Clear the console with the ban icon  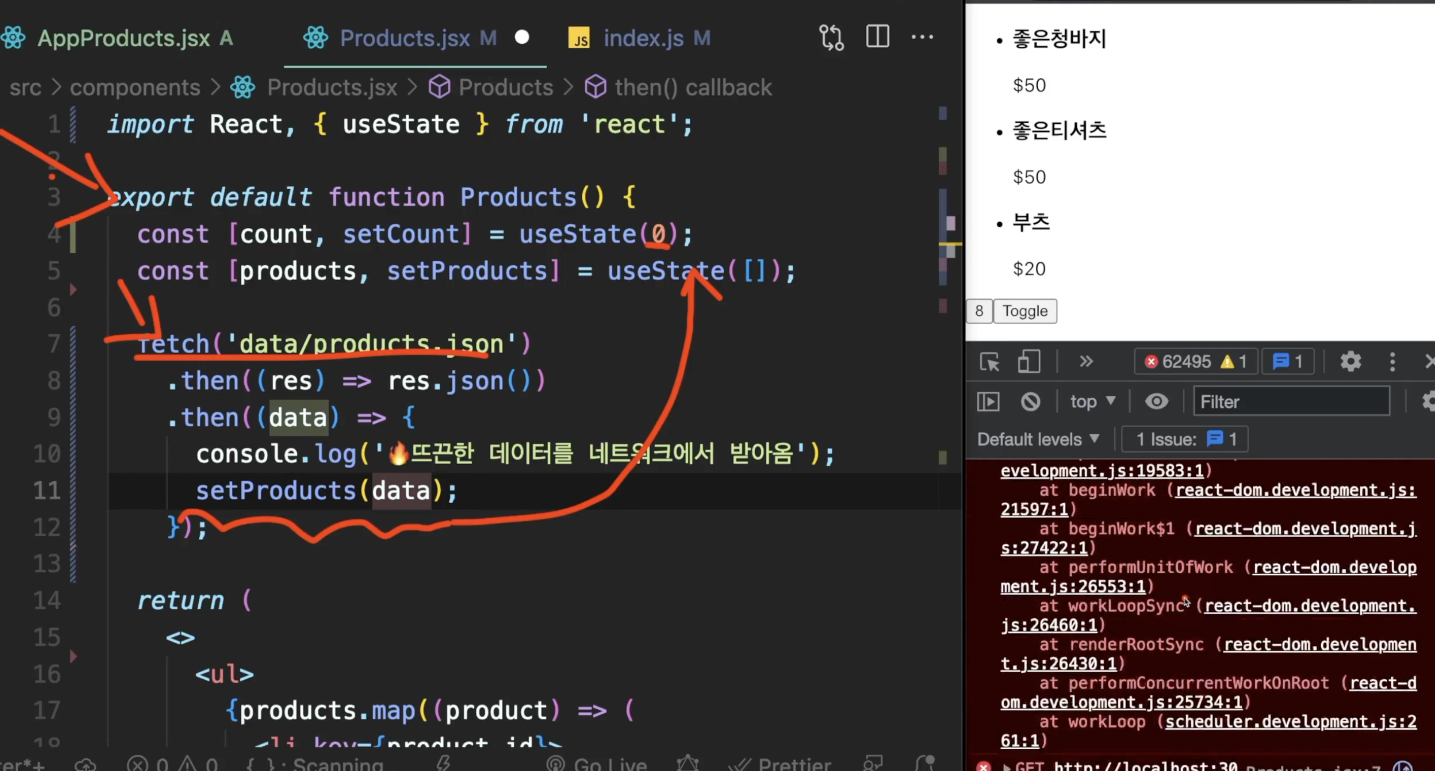(x=1031, y=402)
